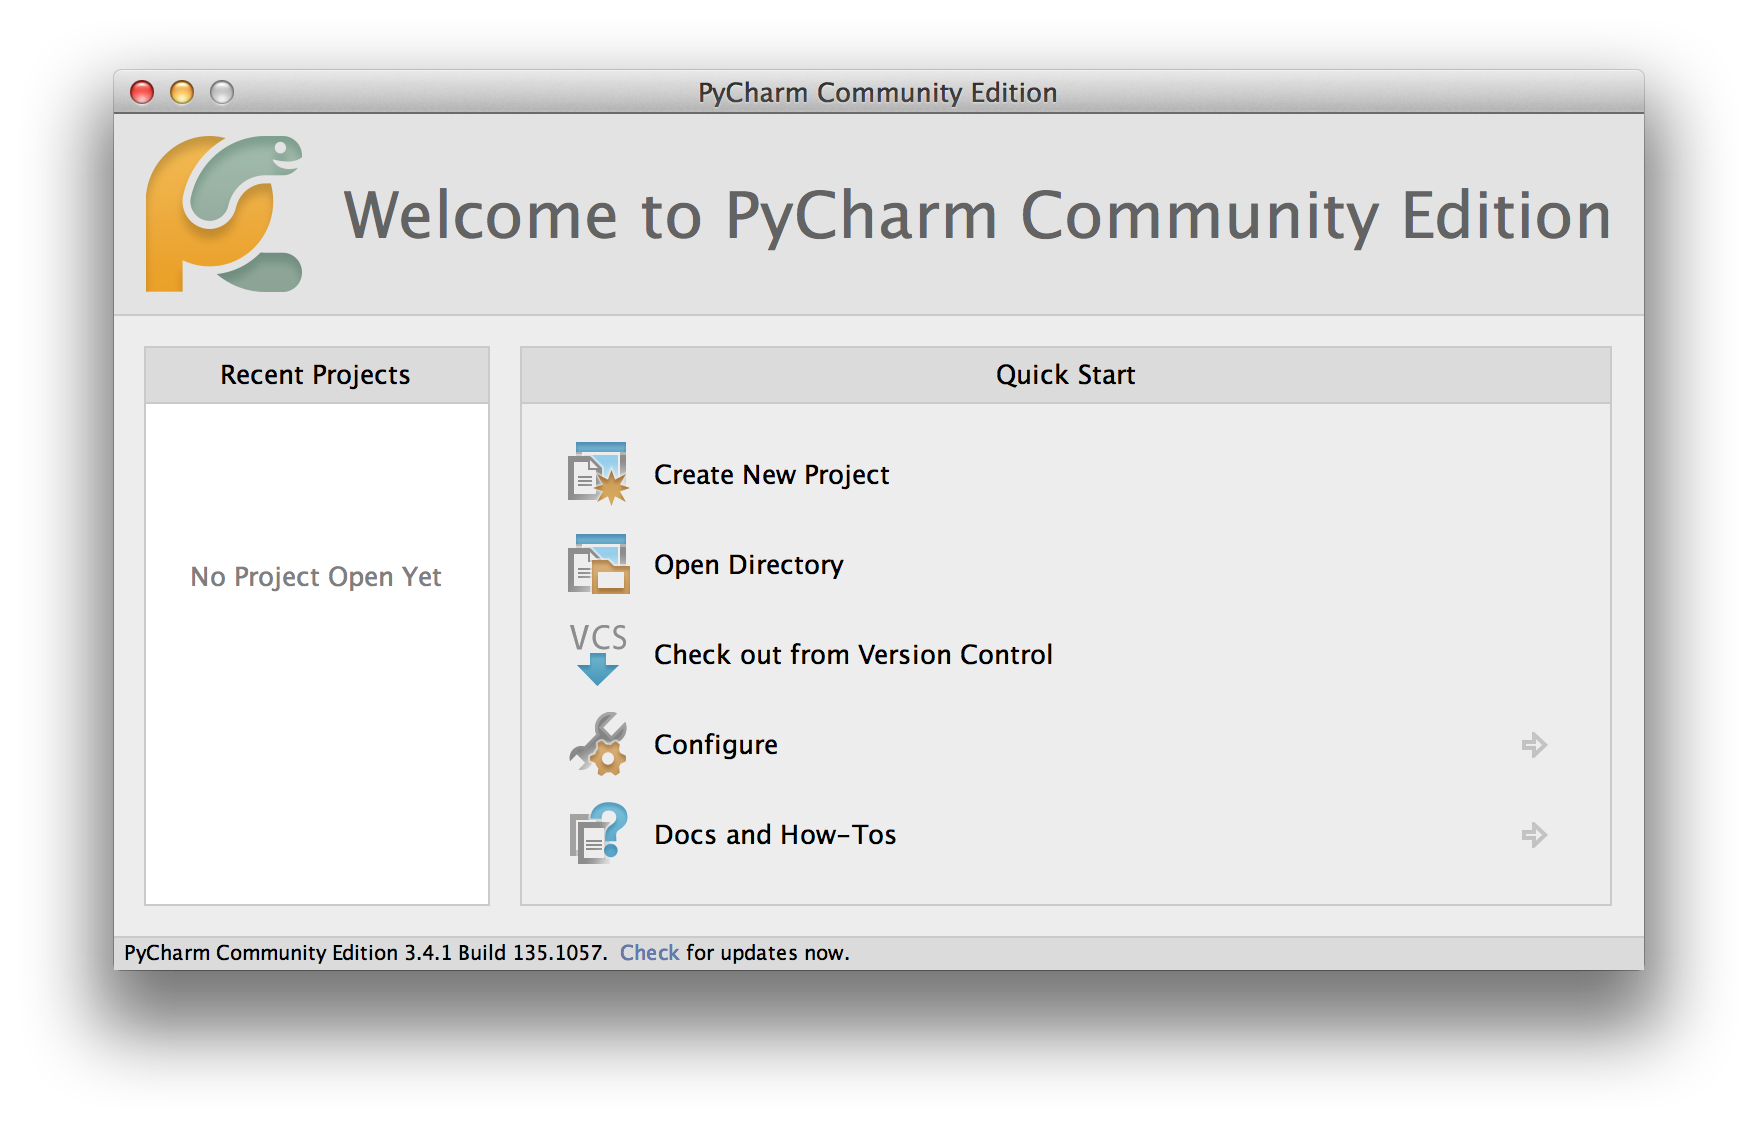The image size is (1758, 1128).
Task: Expand the Docs and How-Tos arrow
Action: click(1534, 835)
